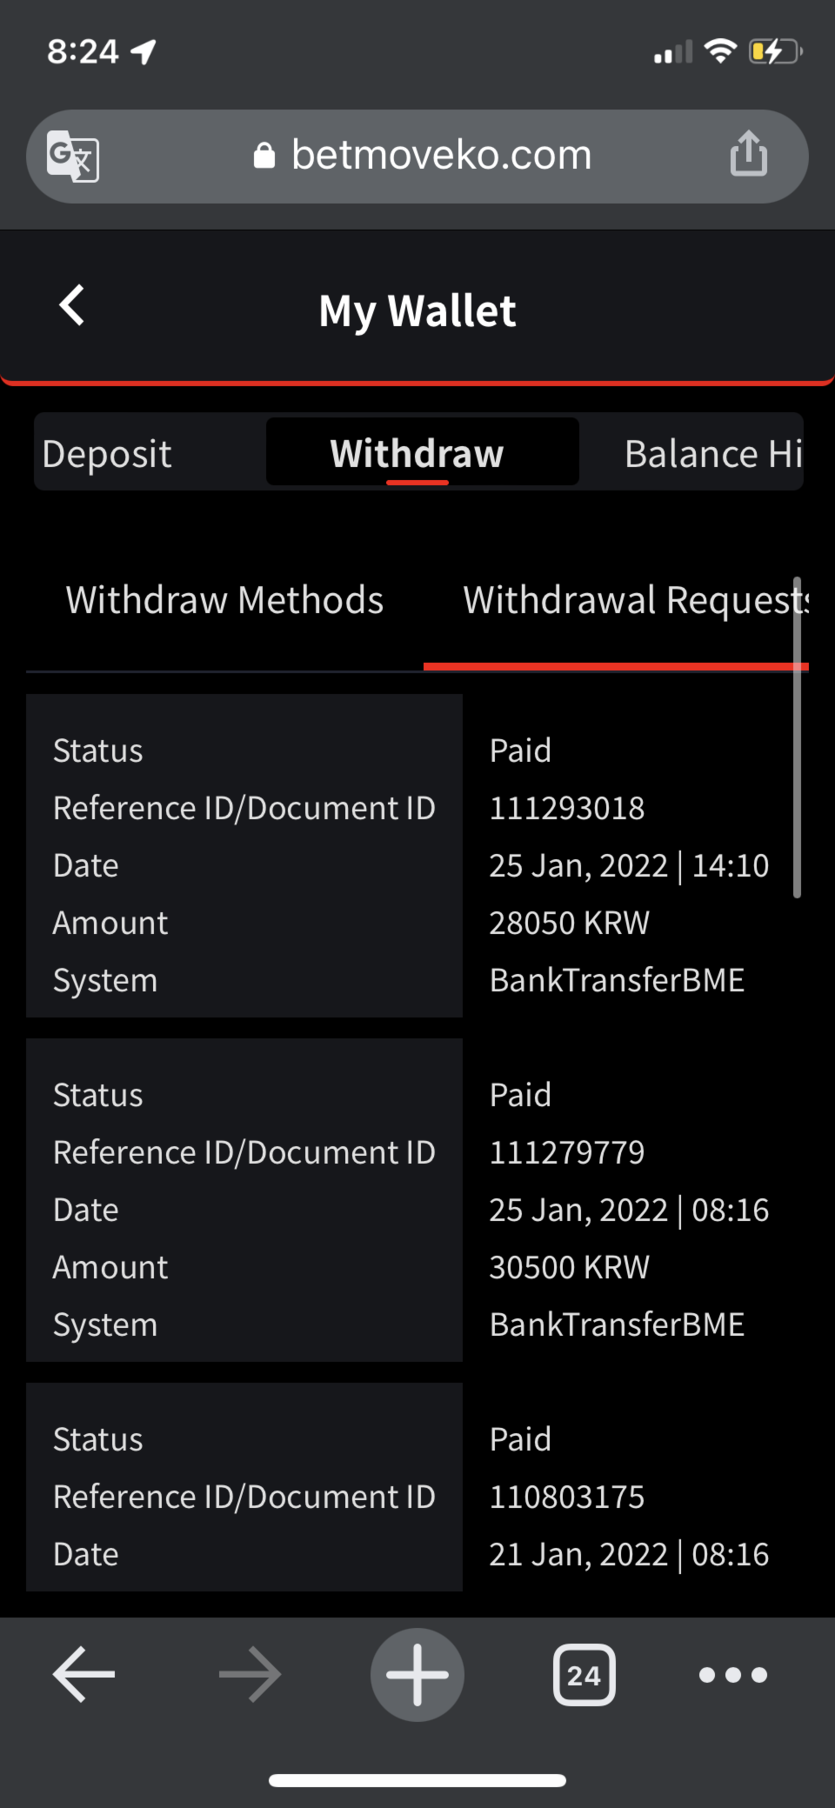Click the vertical scrollbar on request list

tap(797, 738)
